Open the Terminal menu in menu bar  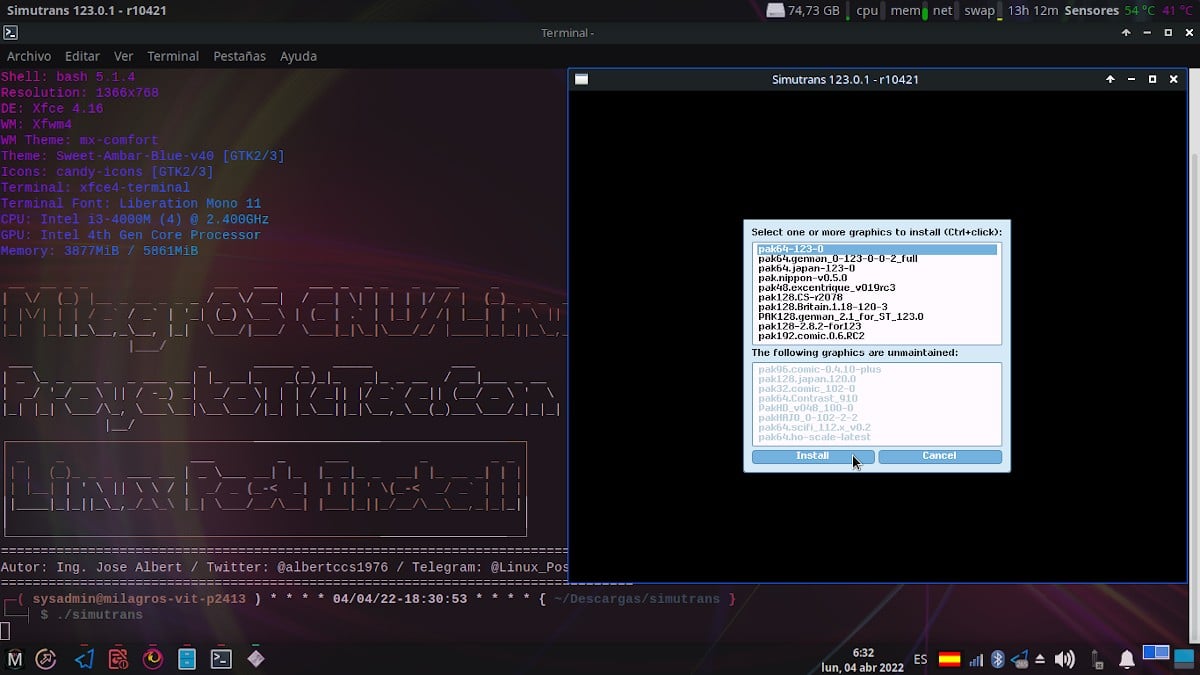tap(173, 56)
